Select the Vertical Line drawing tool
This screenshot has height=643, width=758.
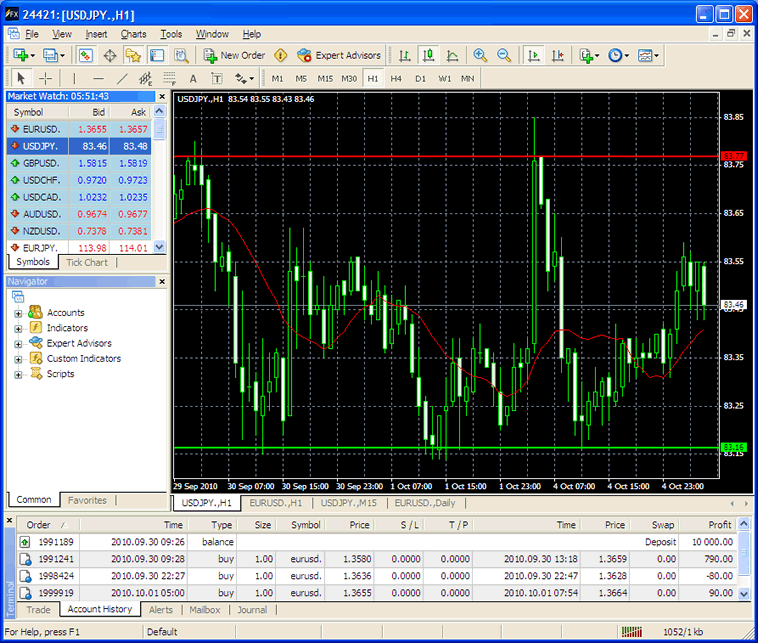coord(74,78)
